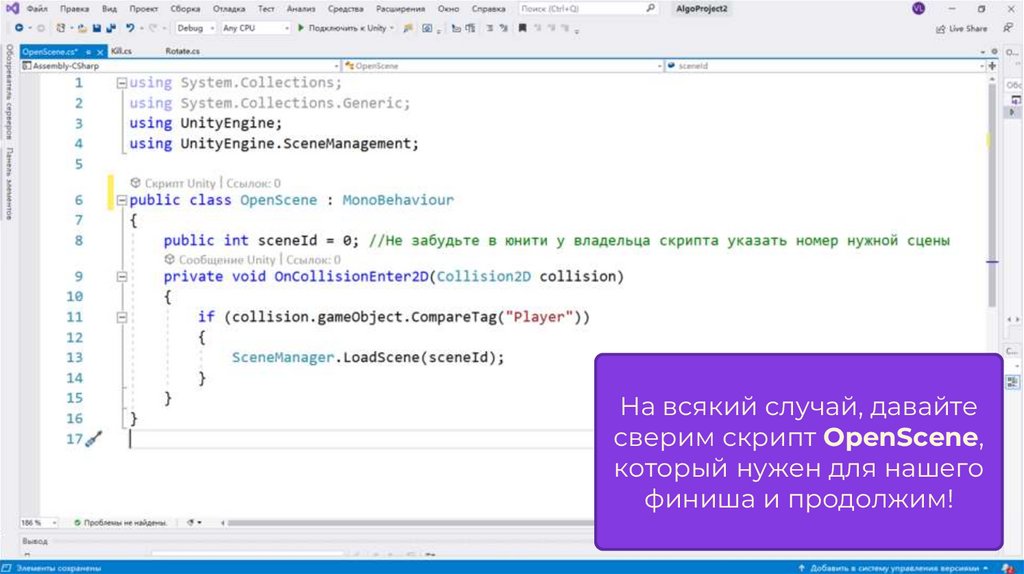Switch to the Rotate.cs tab
The width and height of the screenshot is (1024, 574).
point(182,51)
